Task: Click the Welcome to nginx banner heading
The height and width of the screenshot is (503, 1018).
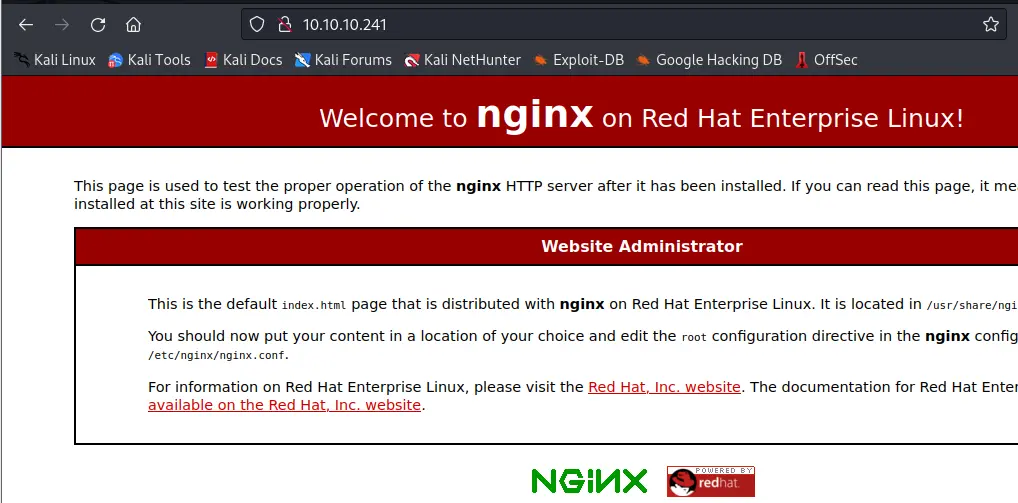Action: click(x=641, y=116)
